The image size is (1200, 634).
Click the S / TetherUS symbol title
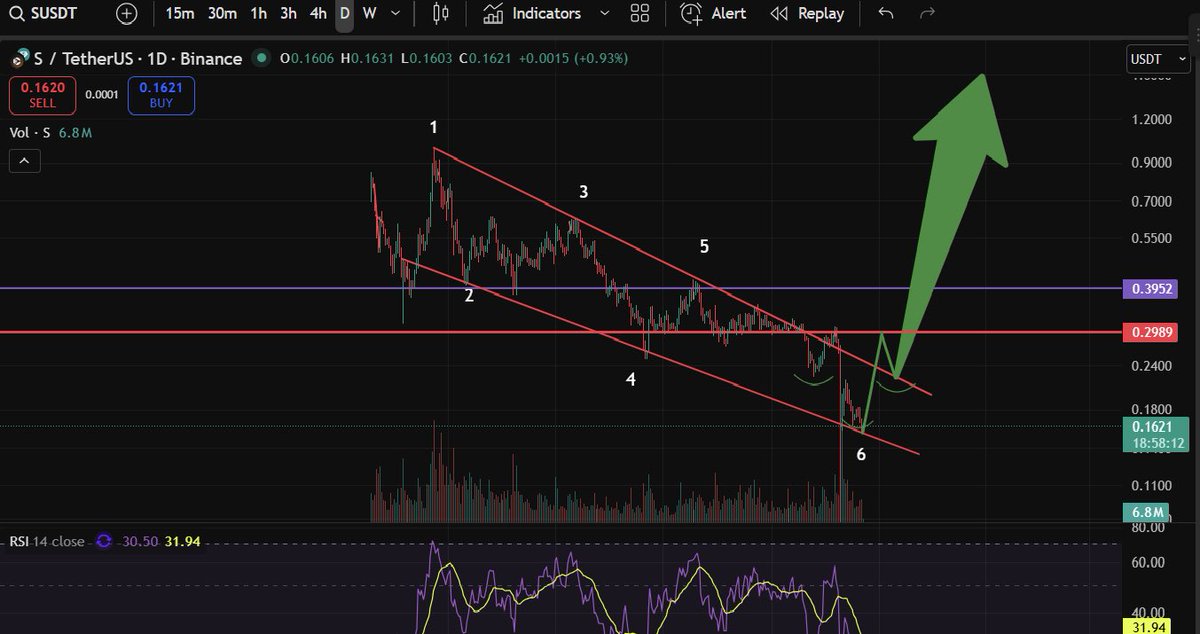138,58
